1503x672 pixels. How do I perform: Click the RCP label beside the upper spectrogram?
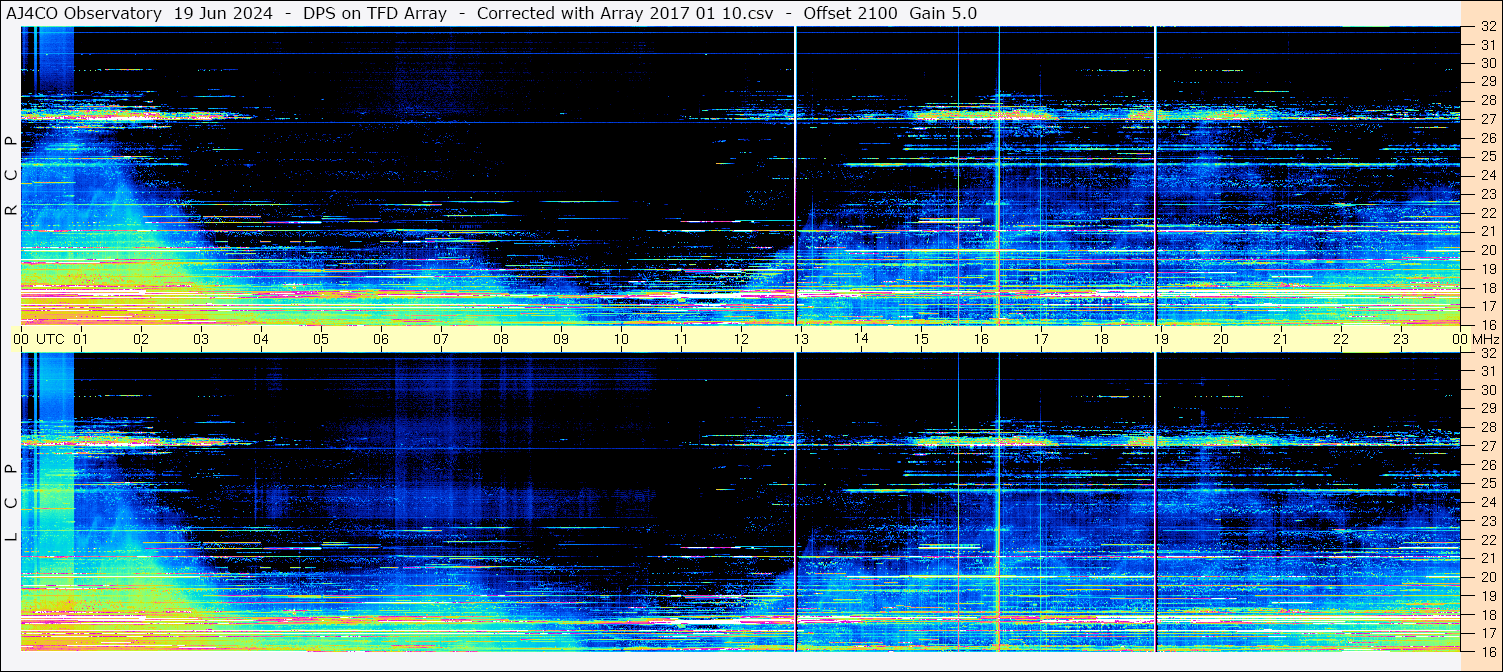point(11,176)
